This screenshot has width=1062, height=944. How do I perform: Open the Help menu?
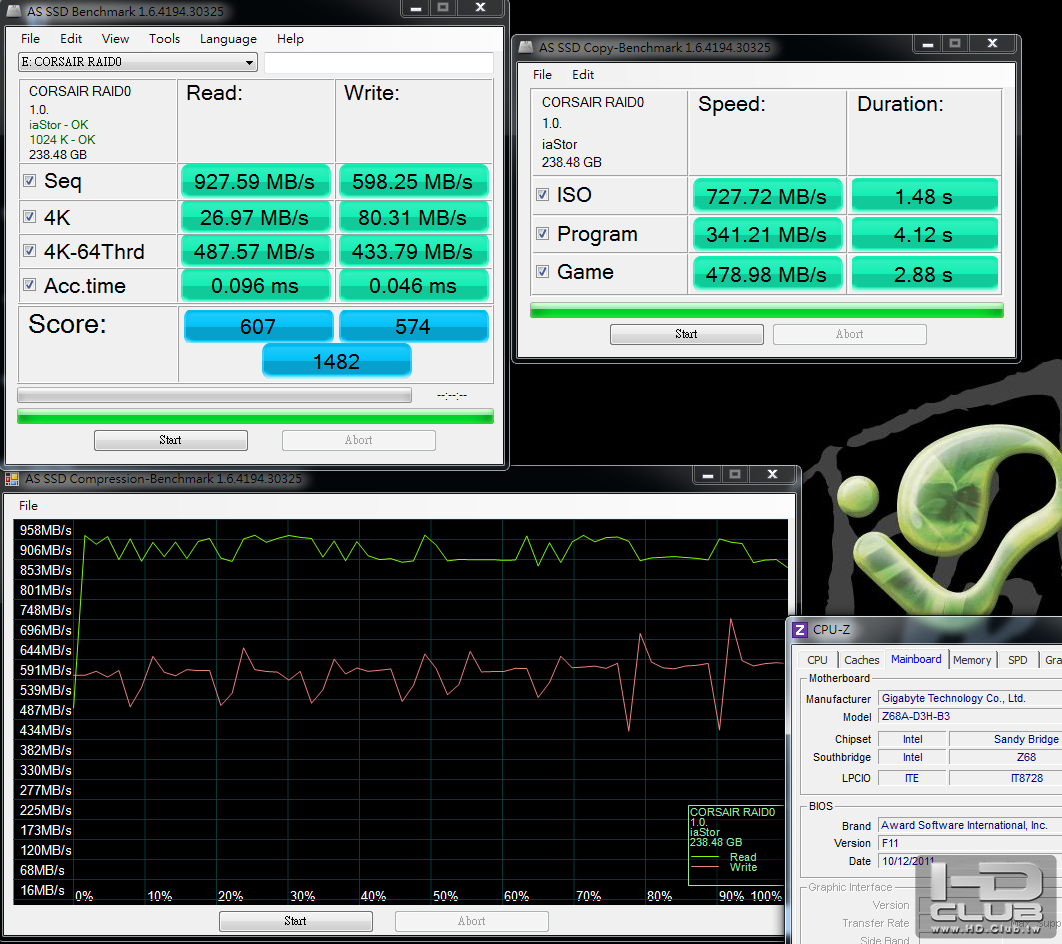(x=290, y=39)
